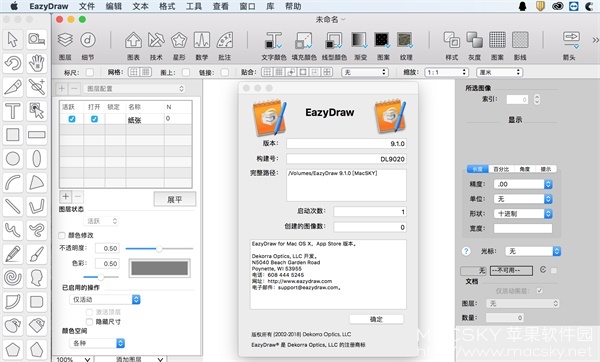
Task: Enable the 隐藏尺寸 checkbox
Action: pyautogui.click(x=90, y=321)
